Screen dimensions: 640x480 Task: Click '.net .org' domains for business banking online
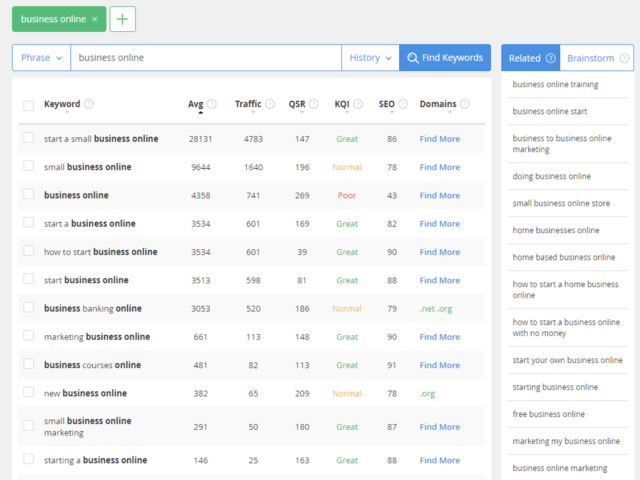click(x=436, y=309)
